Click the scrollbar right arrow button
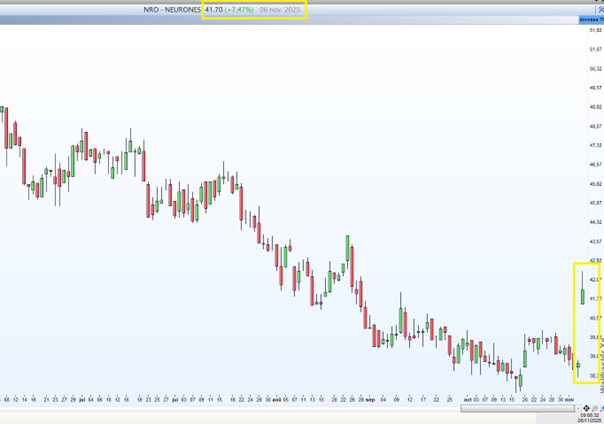The height and width of the screenshot is (424, 604). 578,408
